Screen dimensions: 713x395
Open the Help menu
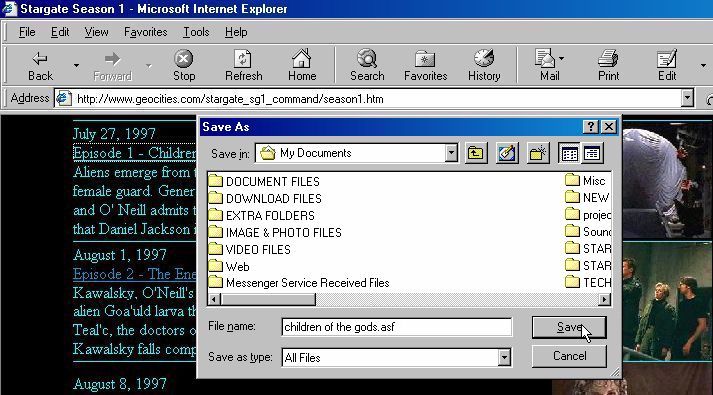236,32
